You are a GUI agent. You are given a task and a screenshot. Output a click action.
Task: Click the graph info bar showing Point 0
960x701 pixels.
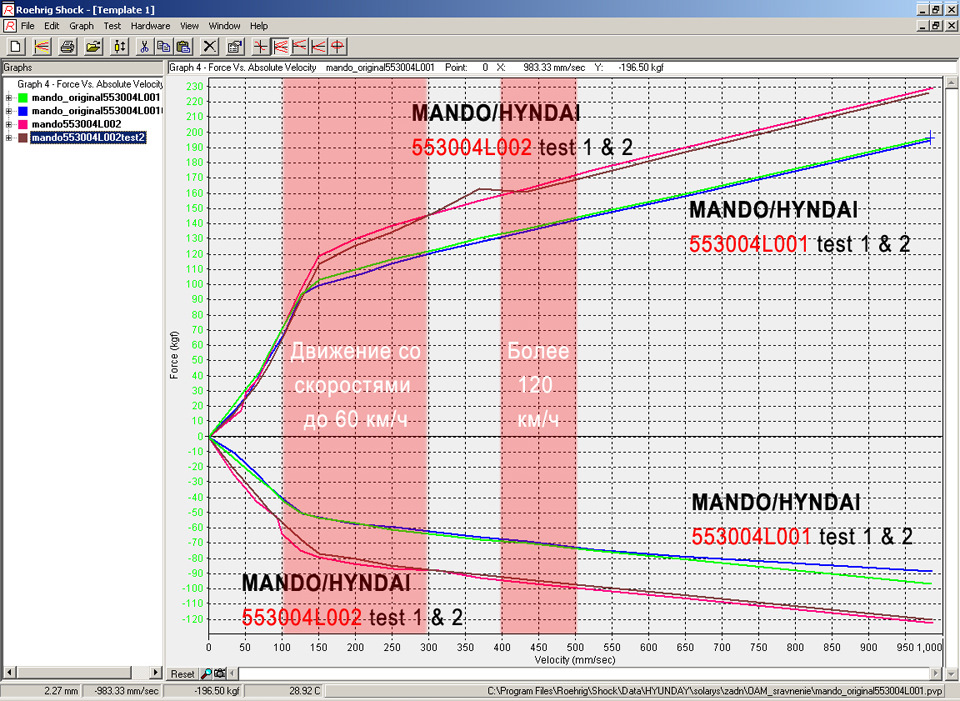pyautogui.click(x=561, y=67)
